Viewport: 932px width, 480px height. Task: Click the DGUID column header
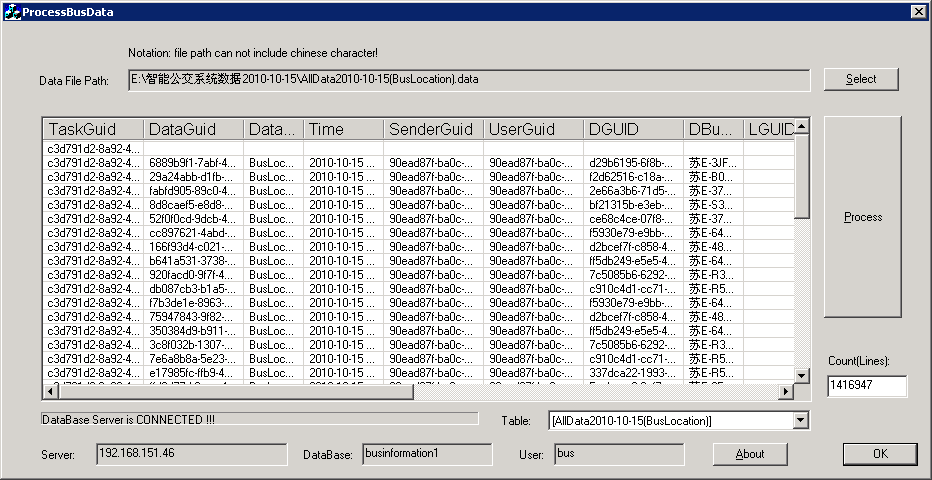coord(633,130)
